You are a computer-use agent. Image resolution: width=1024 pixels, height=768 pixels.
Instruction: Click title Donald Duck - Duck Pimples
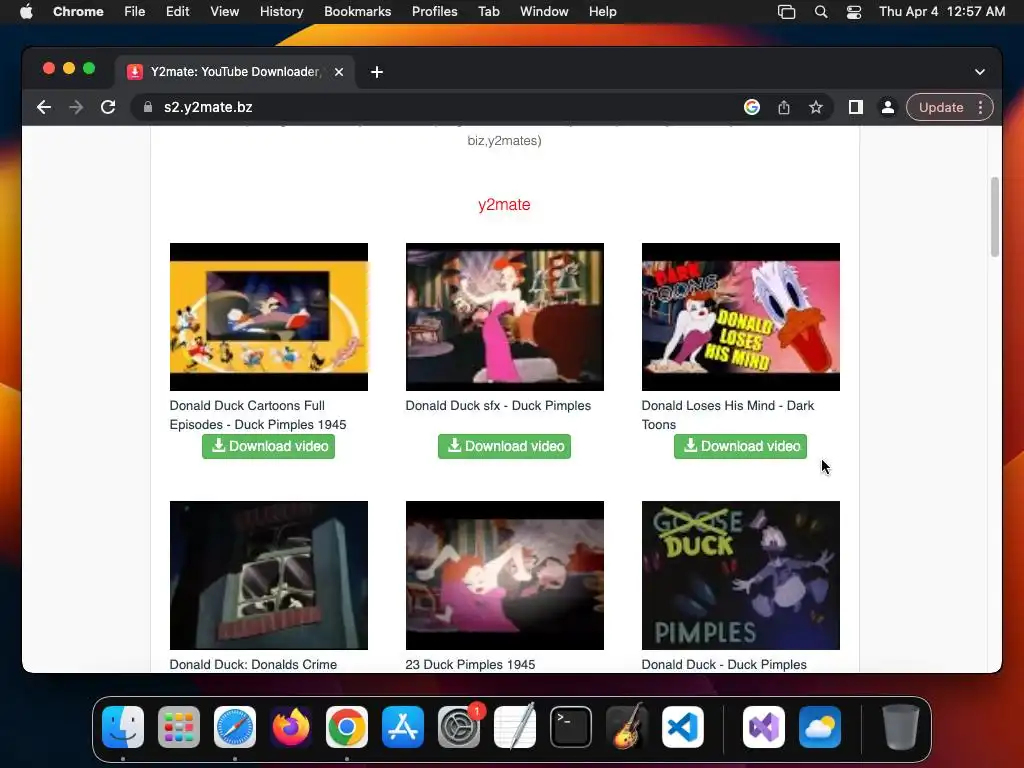point(724,664)
